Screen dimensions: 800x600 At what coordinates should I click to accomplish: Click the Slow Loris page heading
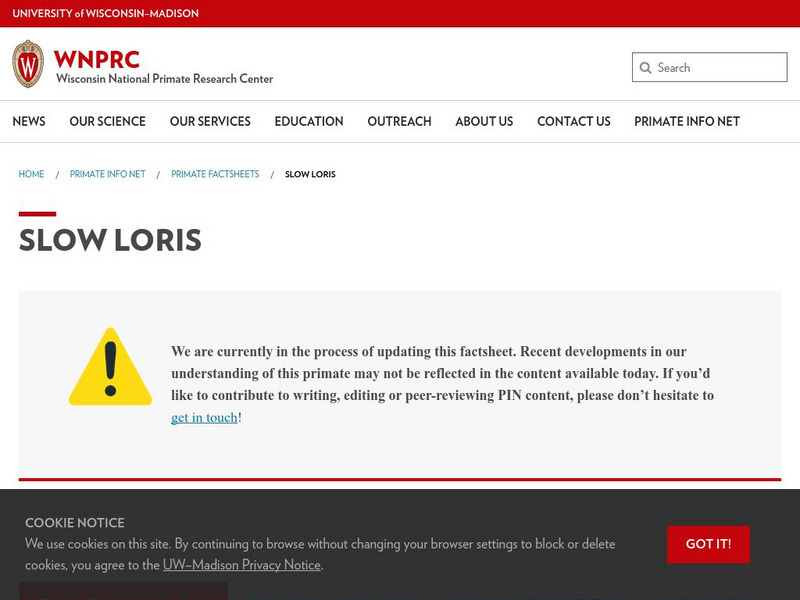pyautogui.click(x=110, y=240)
